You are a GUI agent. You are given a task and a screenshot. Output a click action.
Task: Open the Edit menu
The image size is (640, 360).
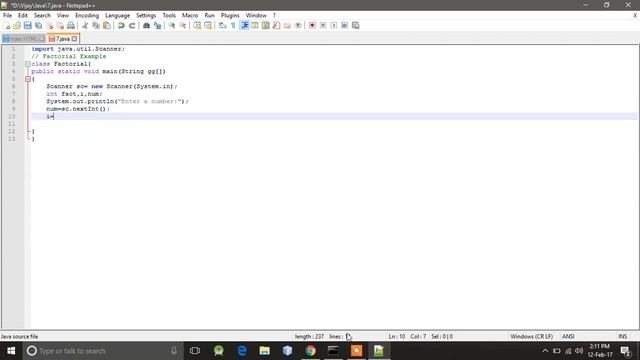22,15
